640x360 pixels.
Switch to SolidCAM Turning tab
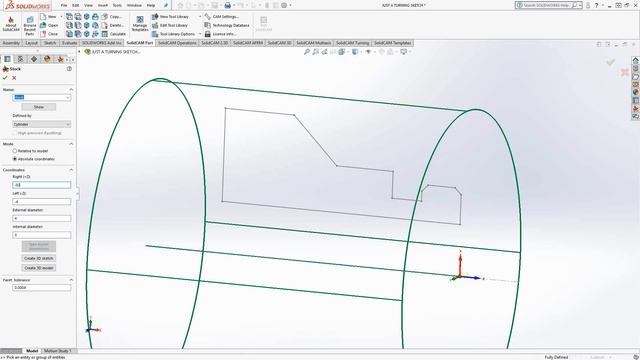tap(352, 43)
